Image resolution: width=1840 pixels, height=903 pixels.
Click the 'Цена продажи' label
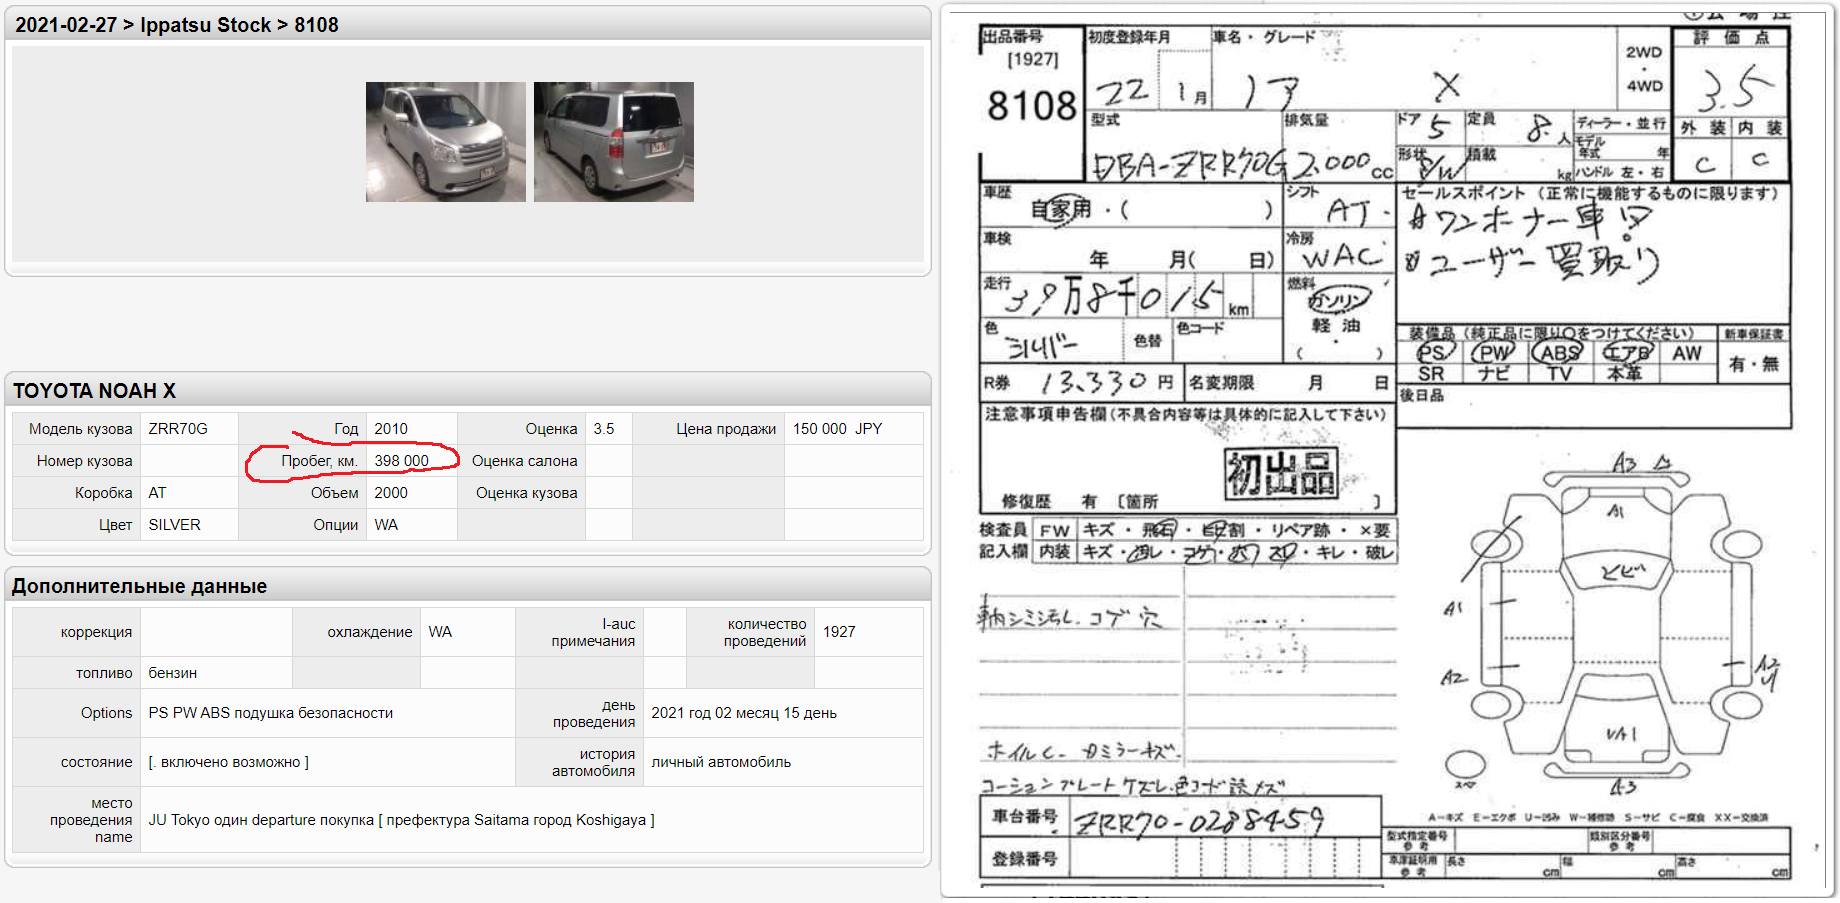click(x=726, y=429)
